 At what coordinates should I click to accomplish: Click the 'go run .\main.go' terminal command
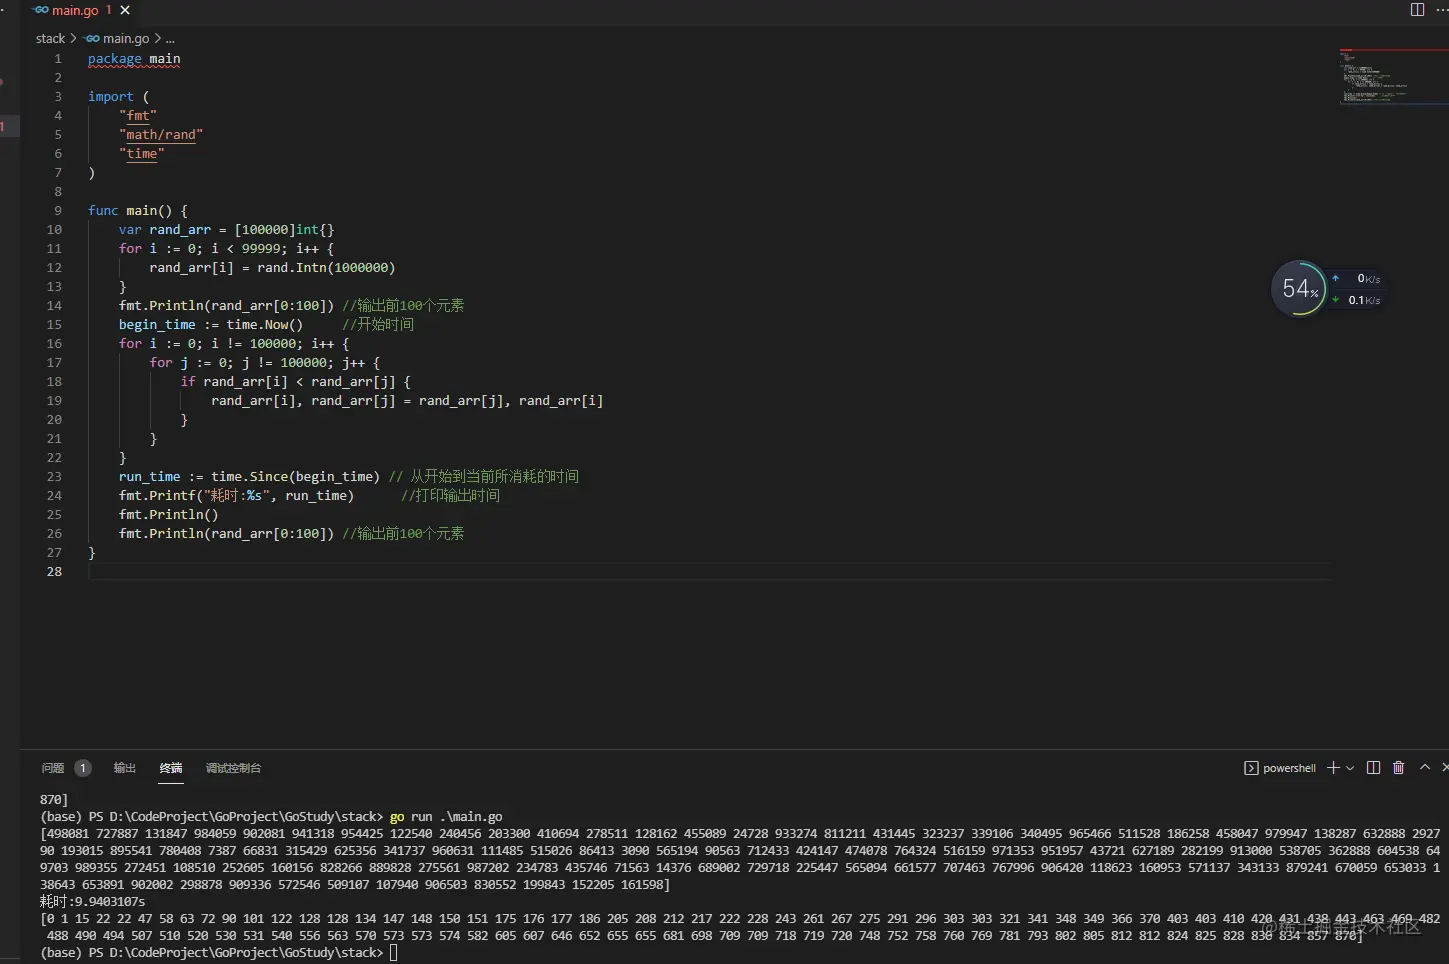coord(446,817)
